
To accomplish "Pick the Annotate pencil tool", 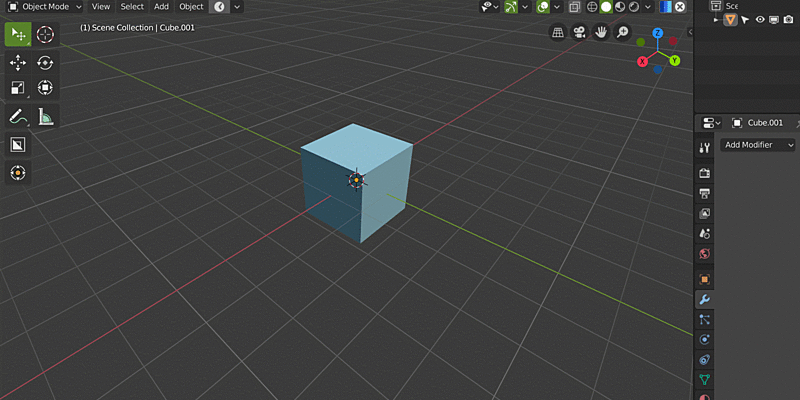I will point(18,117).
